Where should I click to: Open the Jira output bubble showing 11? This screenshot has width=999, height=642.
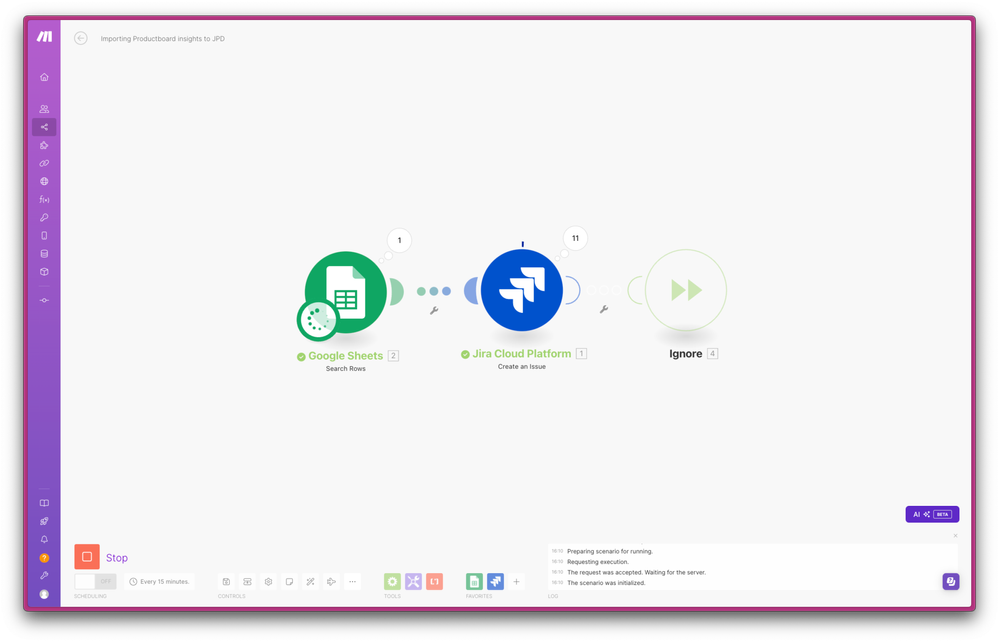tap(575, 238)
